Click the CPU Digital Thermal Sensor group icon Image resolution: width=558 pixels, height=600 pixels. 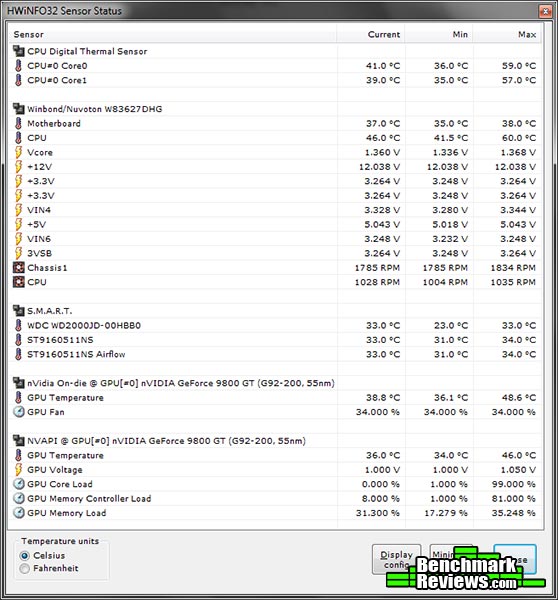(x=18, y=51)
